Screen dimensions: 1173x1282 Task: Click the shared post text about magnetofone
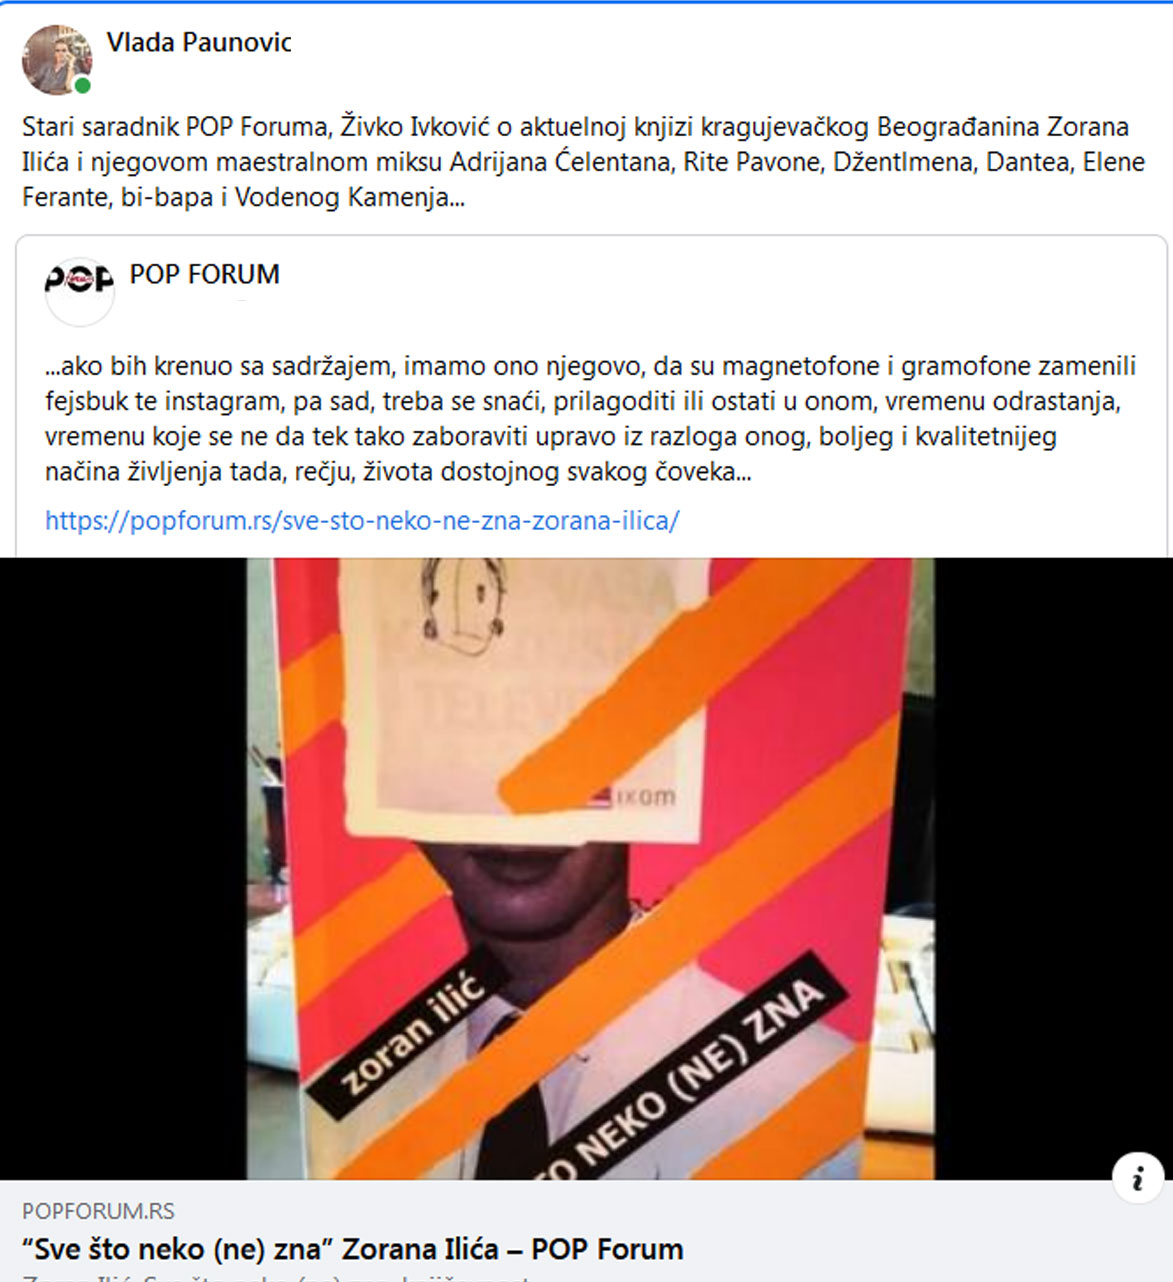(590, 418)
